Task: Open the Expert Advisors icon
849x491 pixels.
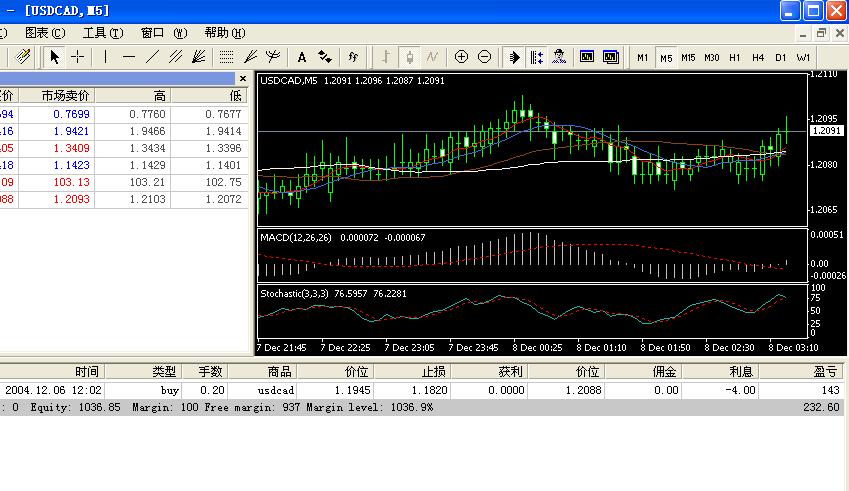Action: (559, 57)
